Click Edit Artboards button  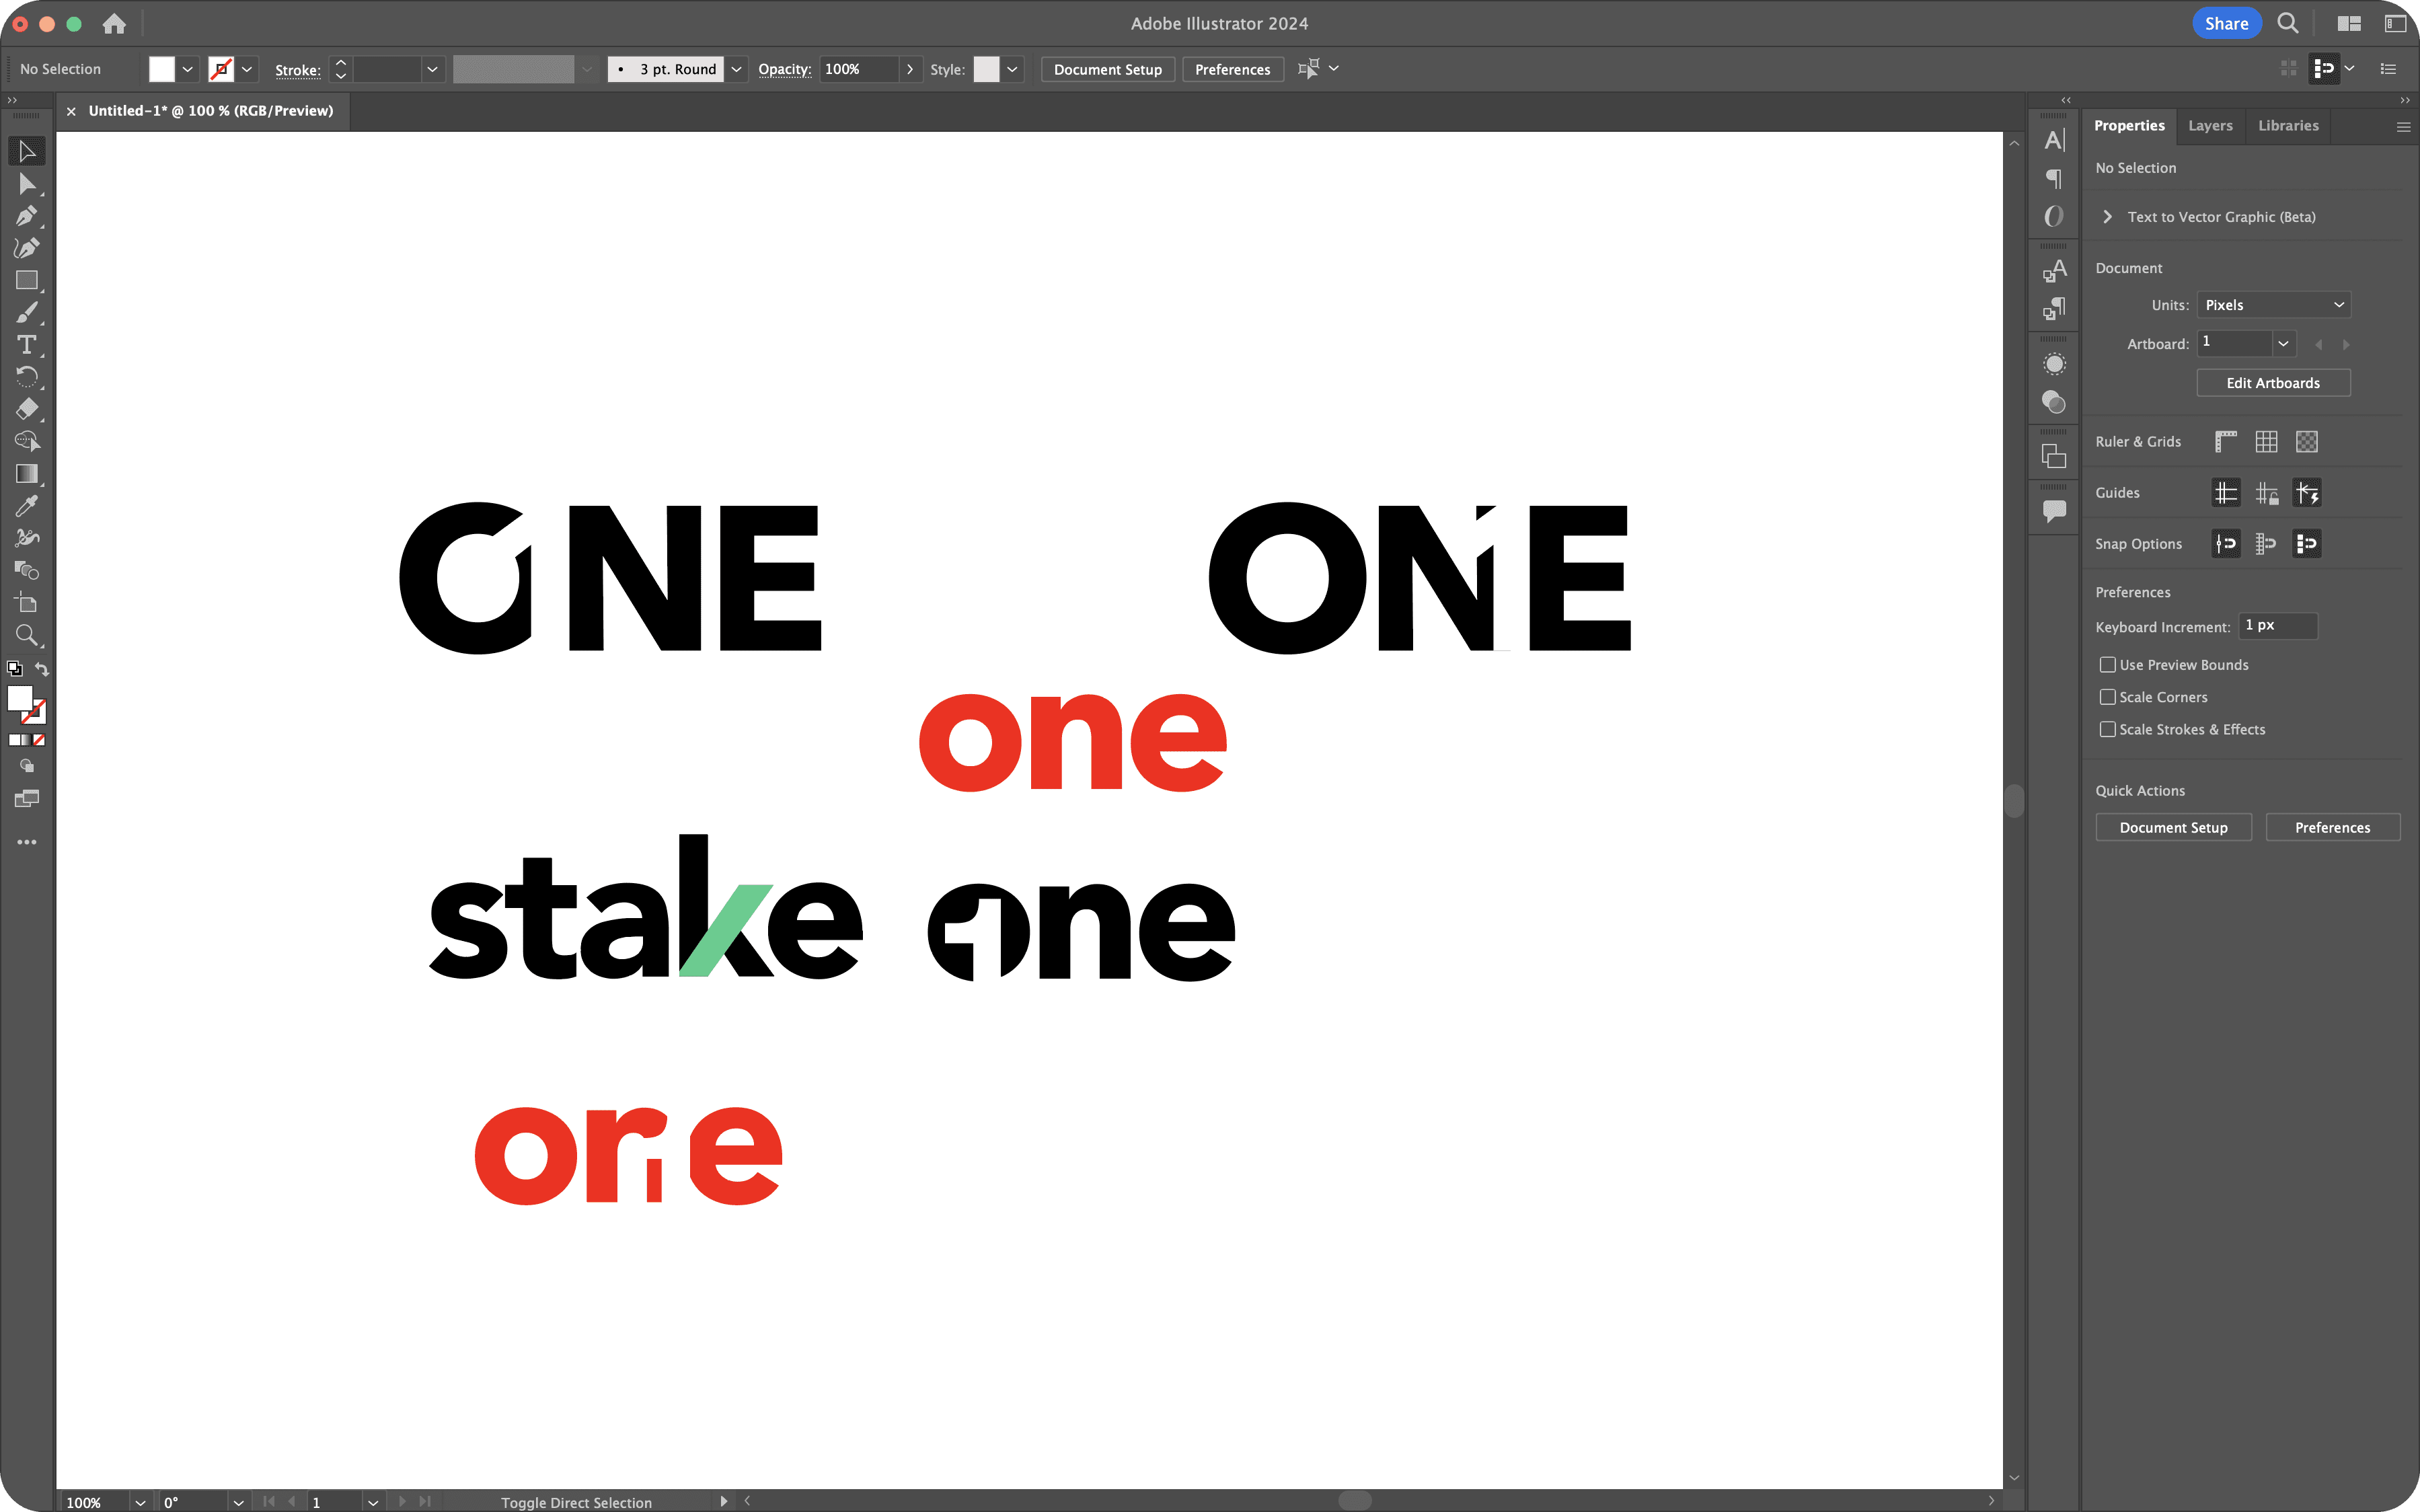point(2273,383)
